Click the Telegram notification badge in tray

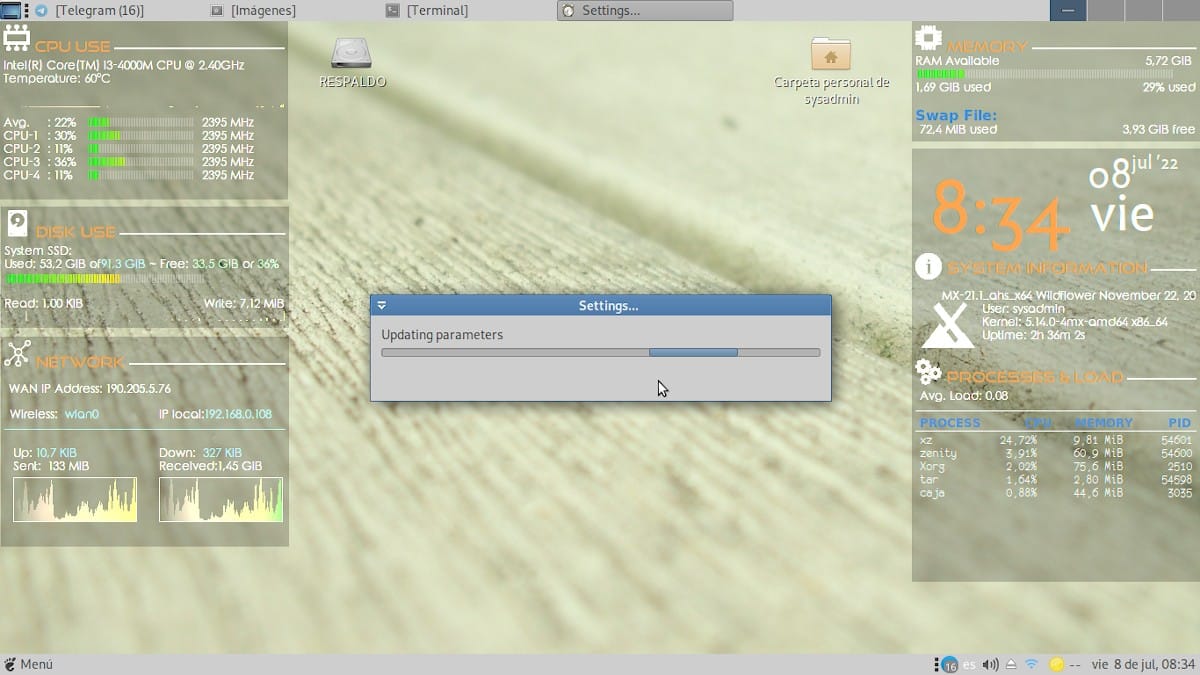click(x=949, y=665)
